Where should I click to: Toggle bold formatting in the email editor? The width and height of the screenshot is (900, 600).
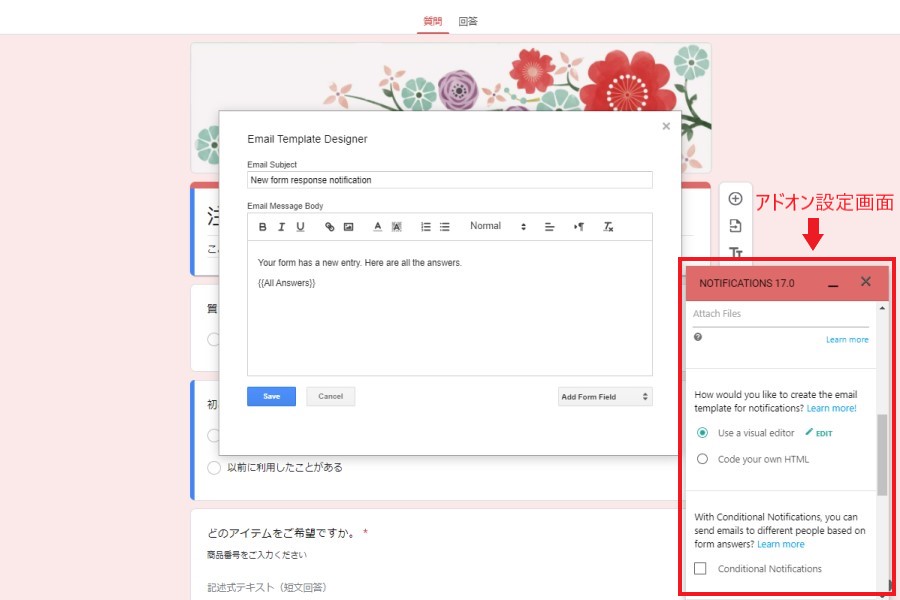pyautogui.click(x=263, y=227)
